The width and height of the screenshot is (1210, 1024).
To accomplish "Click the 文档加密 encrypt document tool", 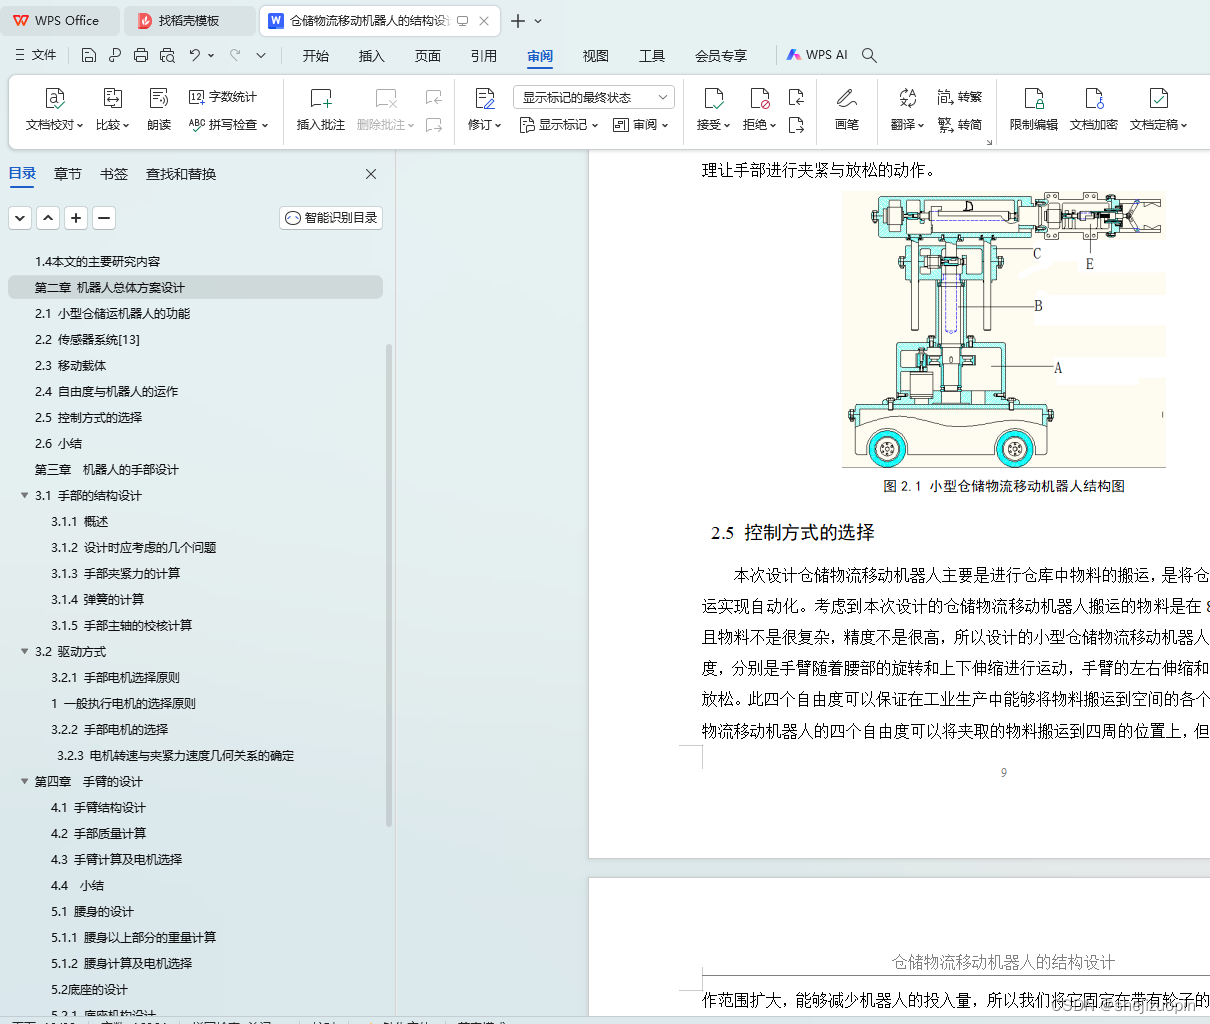I will (x=1094, y=110).
